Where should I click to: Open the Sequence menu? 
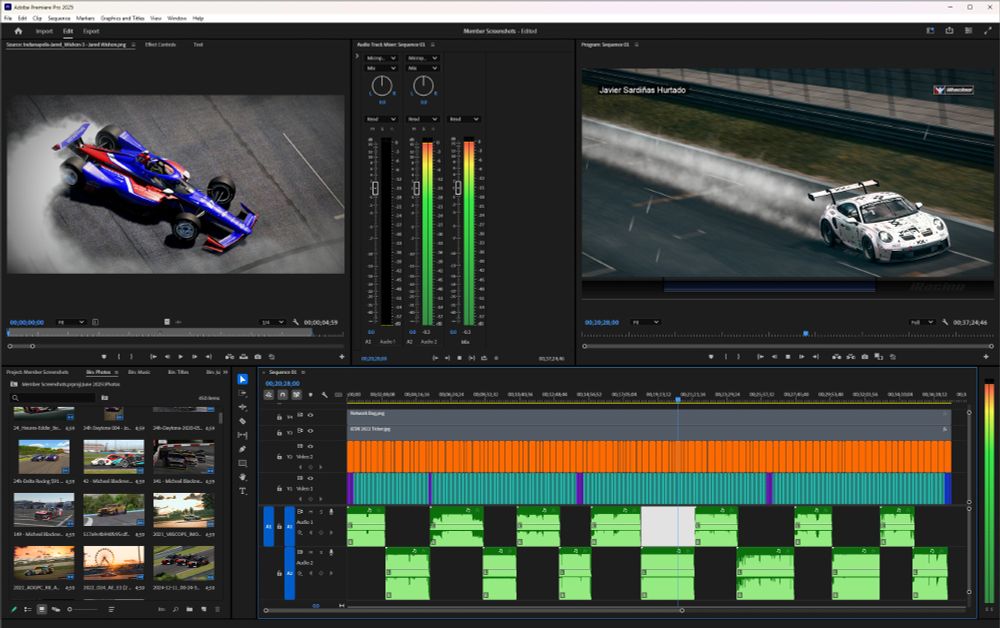[x=59, y=18]
